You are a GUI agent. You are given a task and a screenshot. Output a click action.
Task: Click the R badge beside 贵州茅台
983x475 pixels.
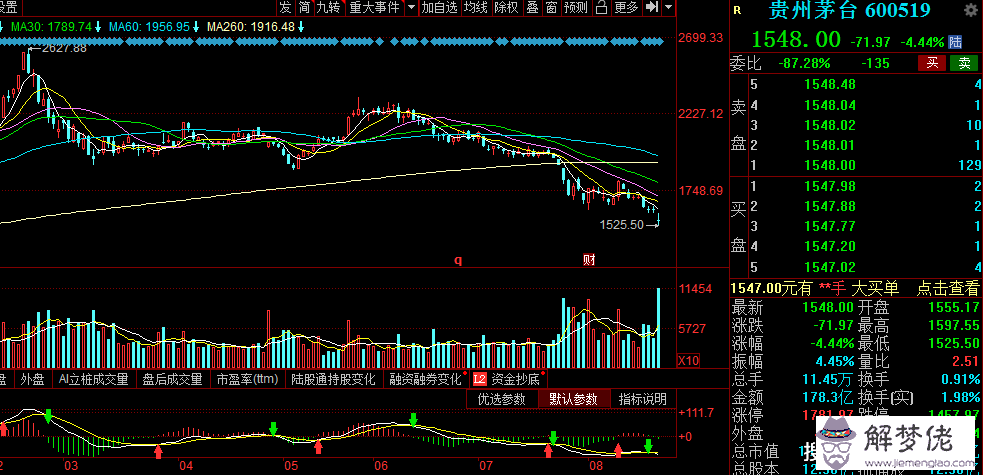click(737, 10)
